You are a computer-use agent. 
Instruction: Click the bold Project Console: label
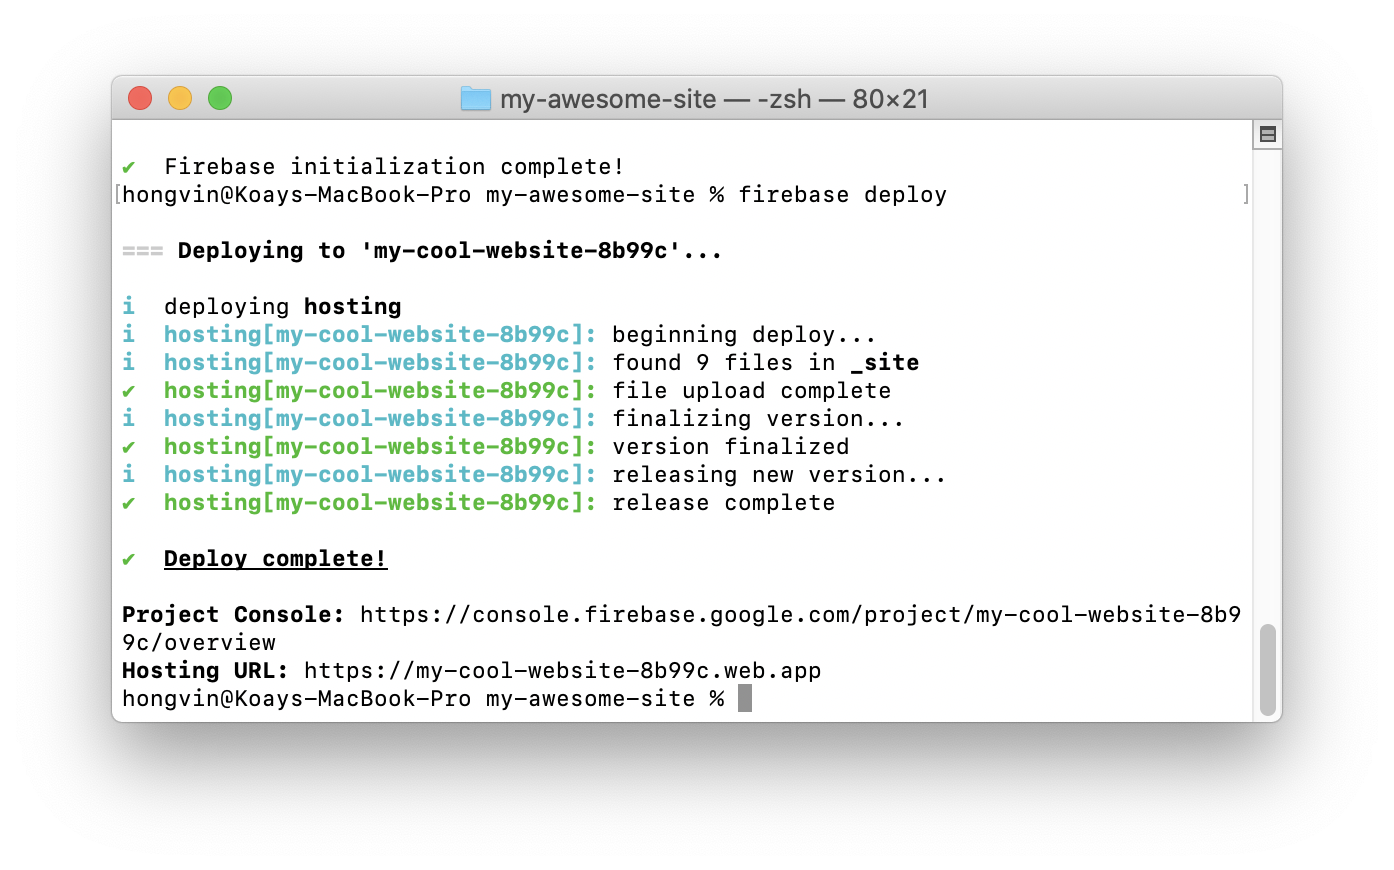tap(233, 615)
